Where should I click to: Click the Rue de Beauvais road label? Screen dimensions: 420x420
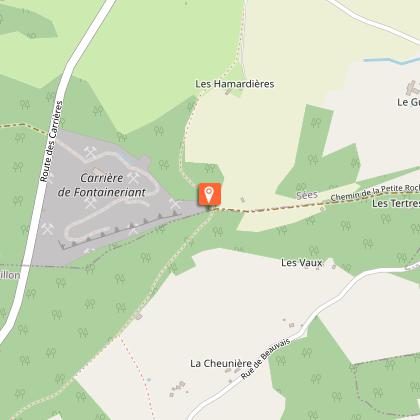[266, 358]
